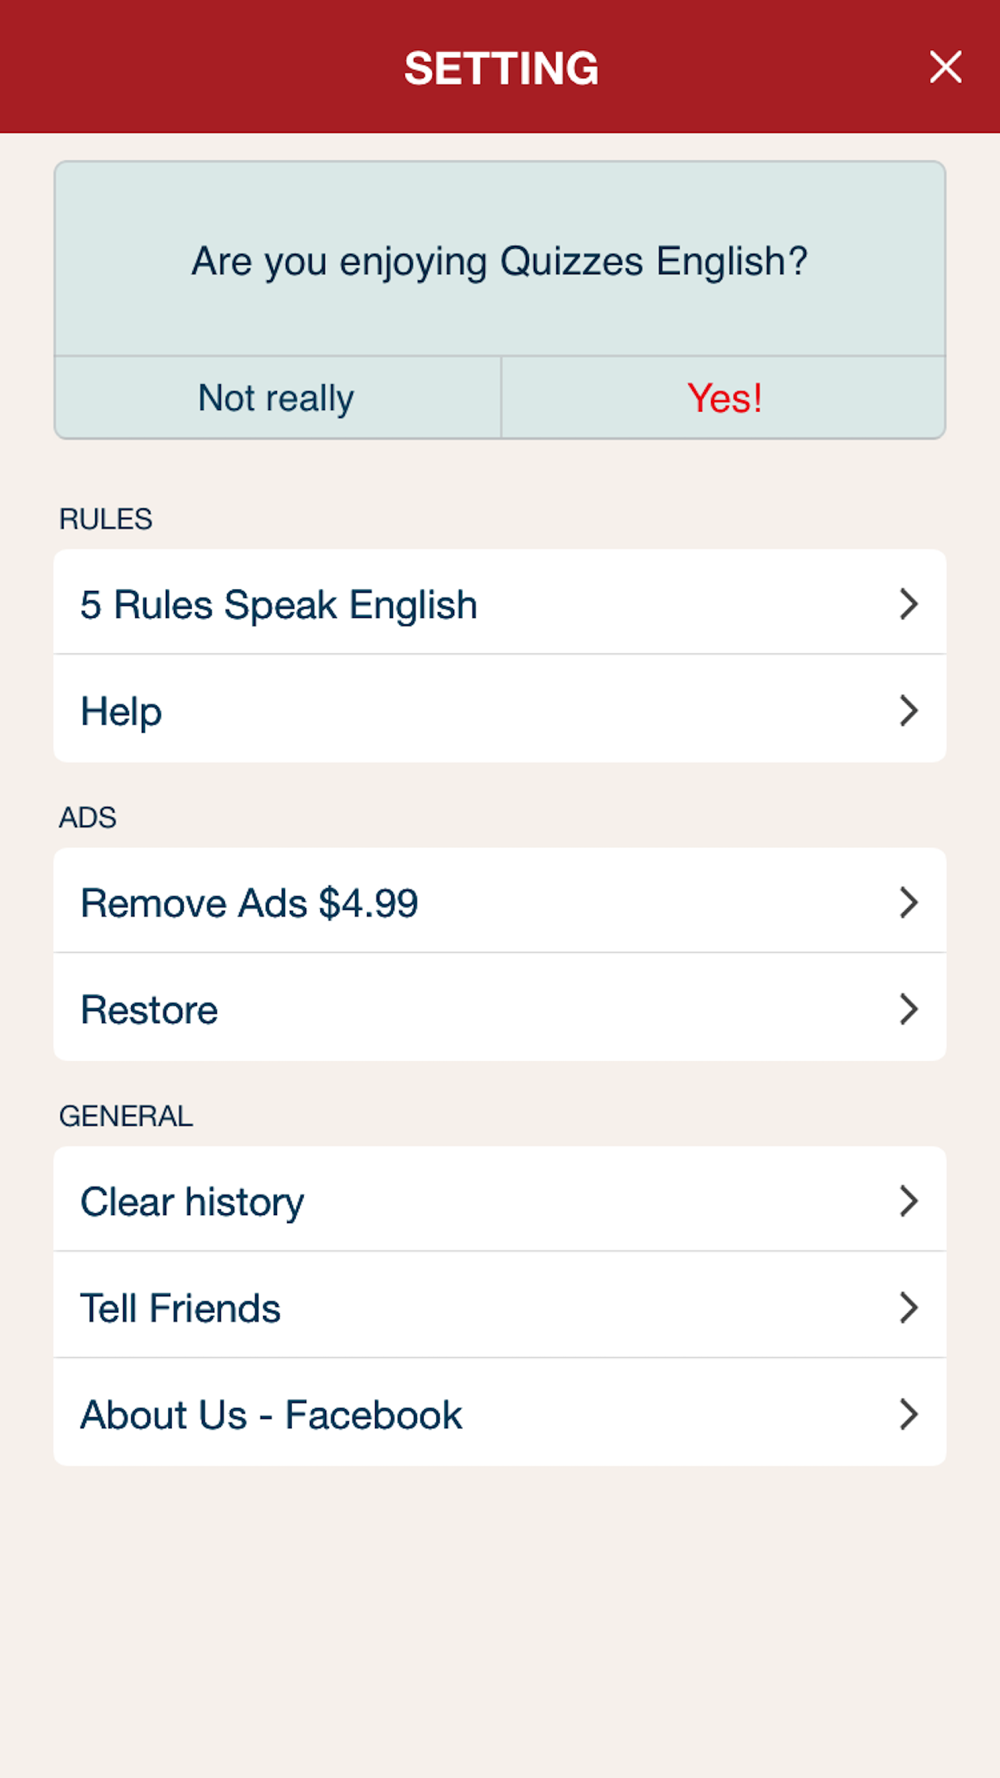Answer "Yes!" to enjoying Quizzes English
The image size is (1000, 1778).
pos(724,398)
